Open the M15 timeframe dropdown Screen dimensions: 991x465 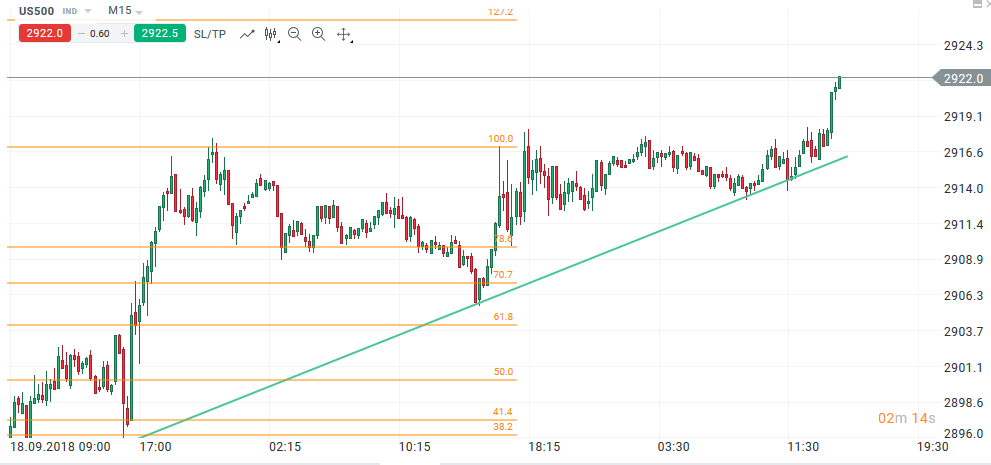pyautogui.click(x=126, y=10)
